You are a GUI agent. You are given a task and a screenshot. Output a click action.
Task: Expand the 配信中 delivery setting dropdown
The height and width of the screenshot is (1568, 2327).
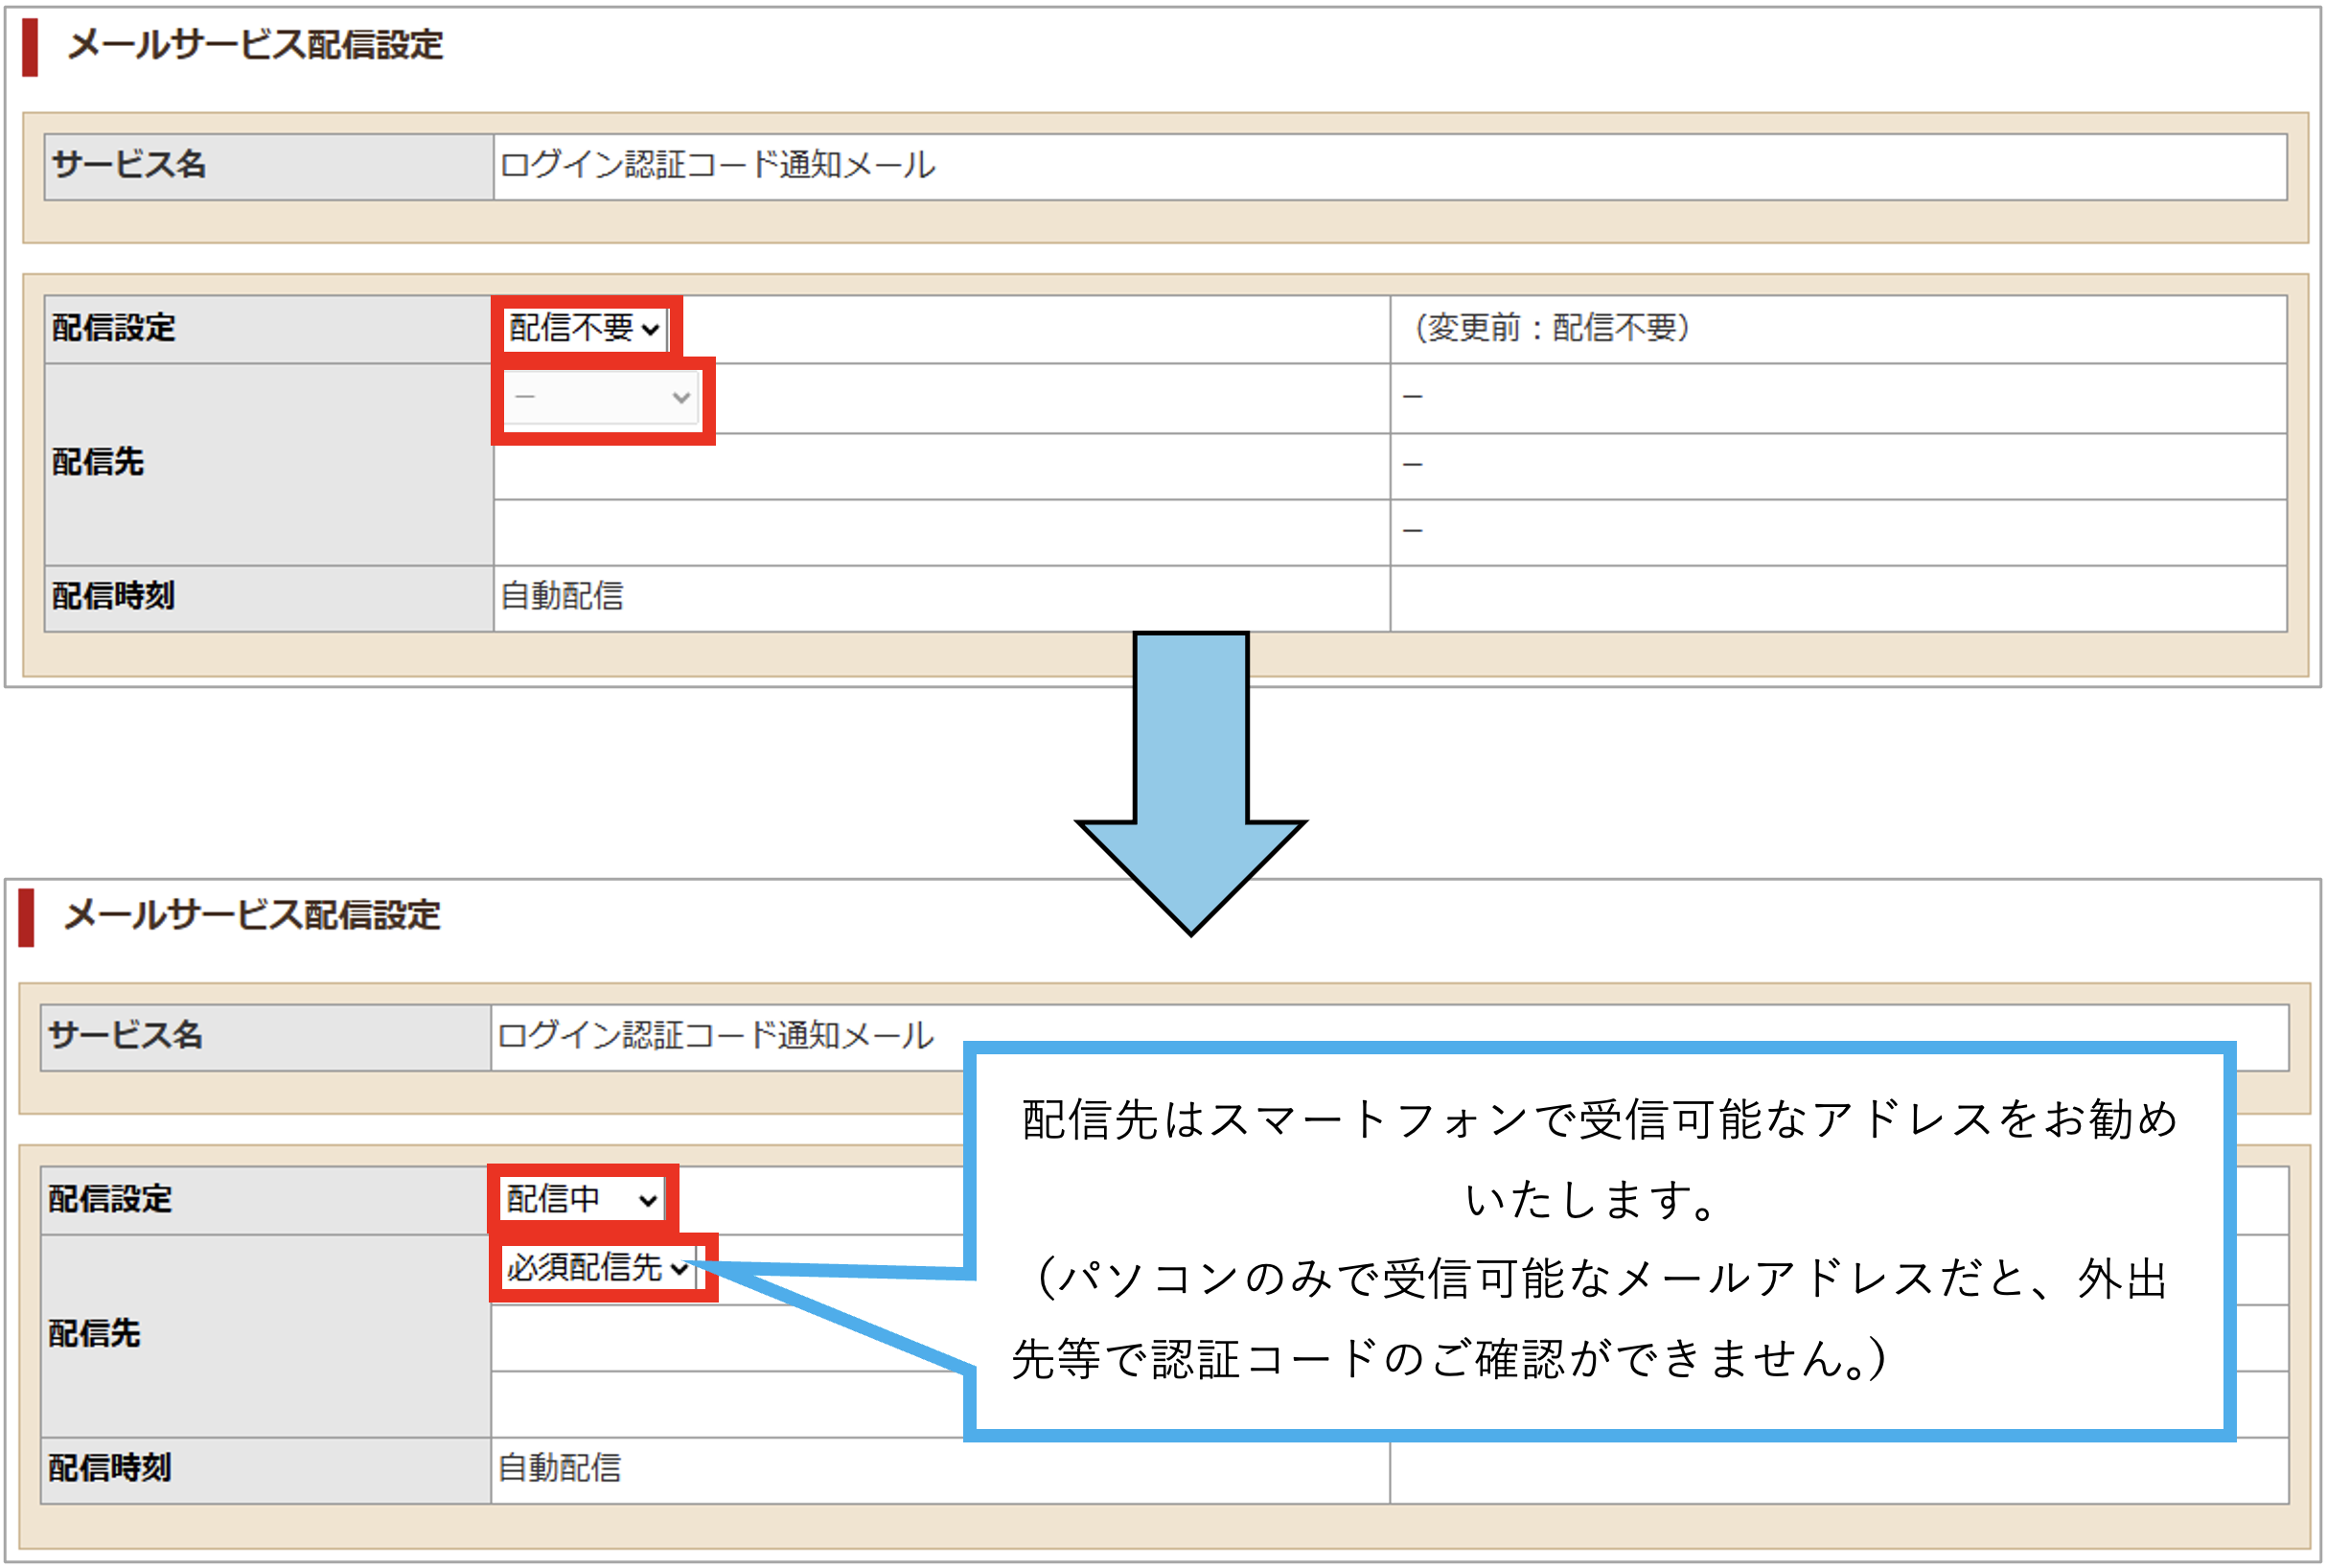tap(582, 1198)
